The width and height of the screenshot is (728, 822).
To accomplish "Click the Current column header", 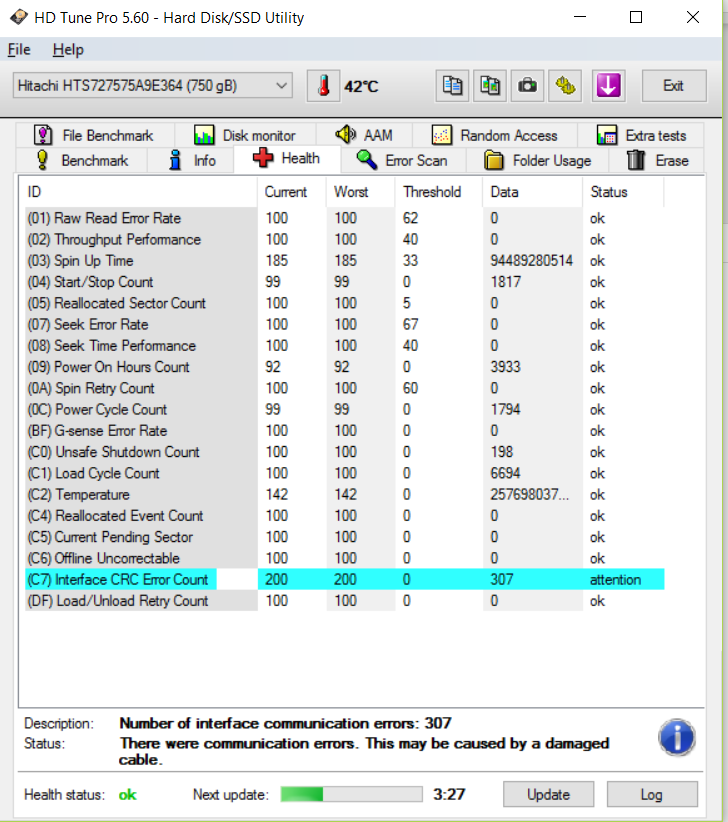I will 292,192.
